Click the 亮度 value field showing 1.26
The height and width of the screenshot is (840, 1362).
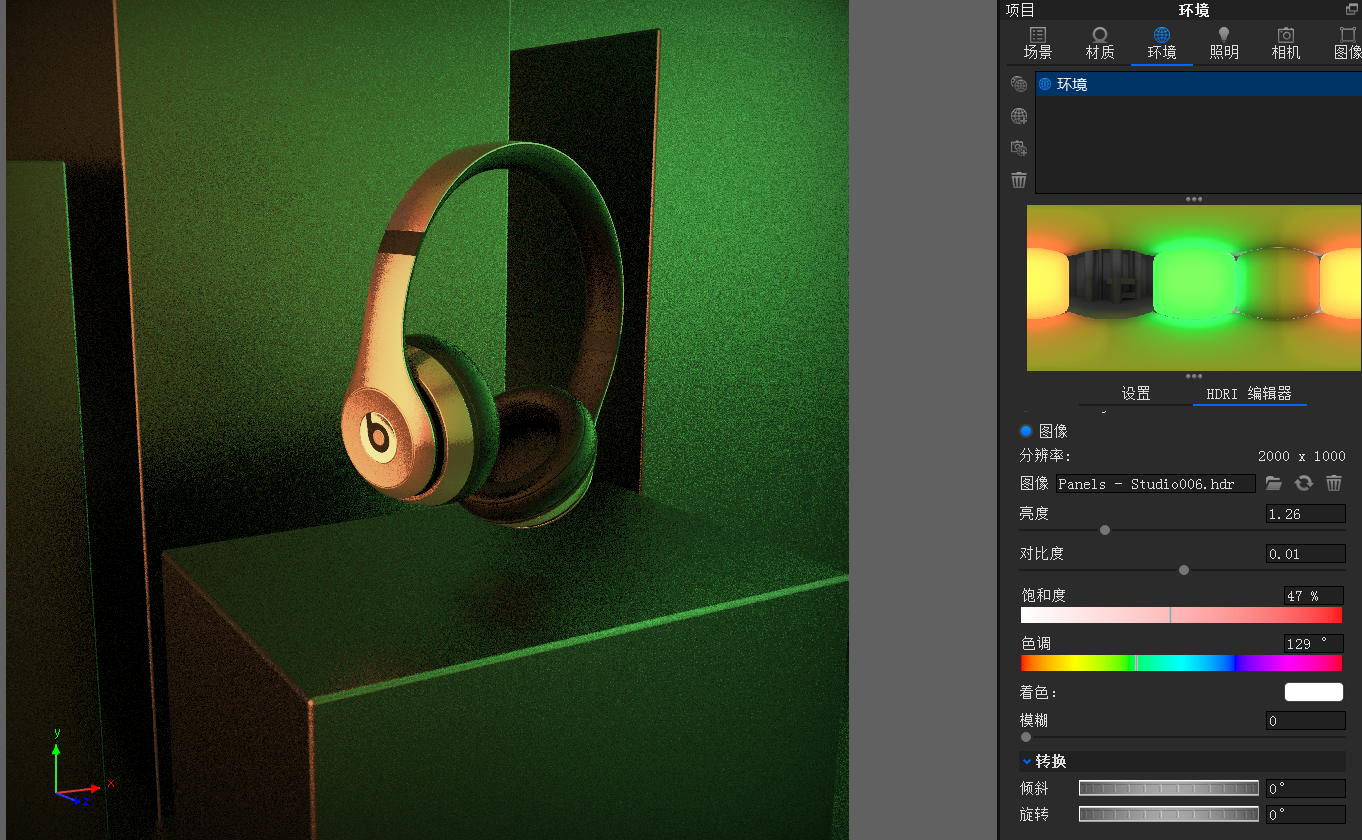coord(1305,514)
